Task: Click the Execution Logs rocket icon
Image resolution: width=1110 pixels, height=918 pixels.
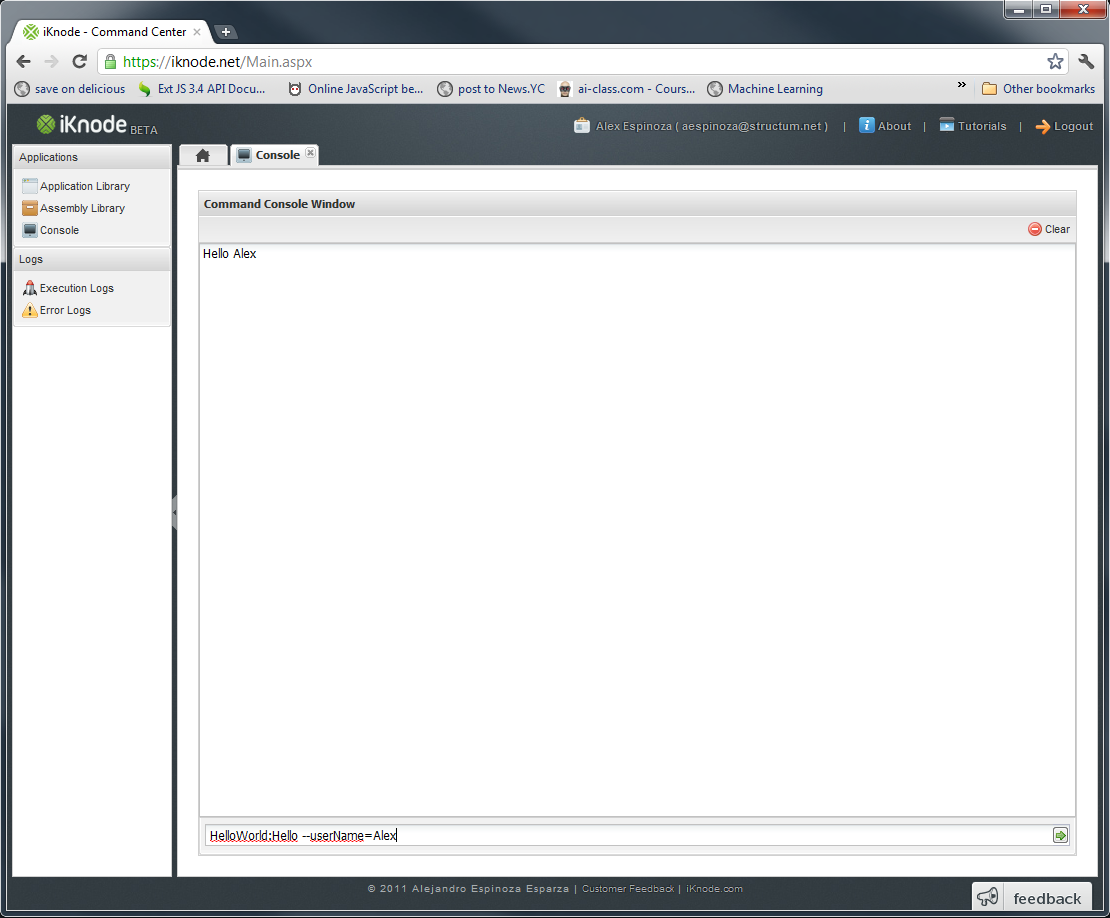Action: pos(30,287)
